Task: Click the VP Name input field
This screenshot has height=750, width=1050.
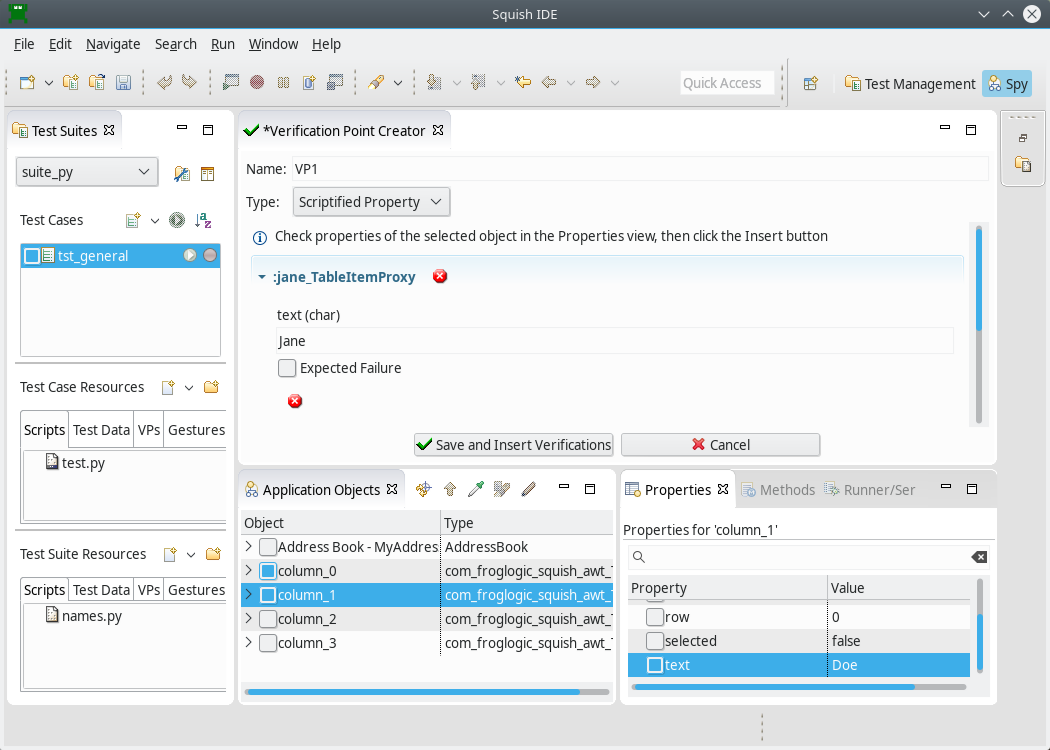Action: [640, 169]
